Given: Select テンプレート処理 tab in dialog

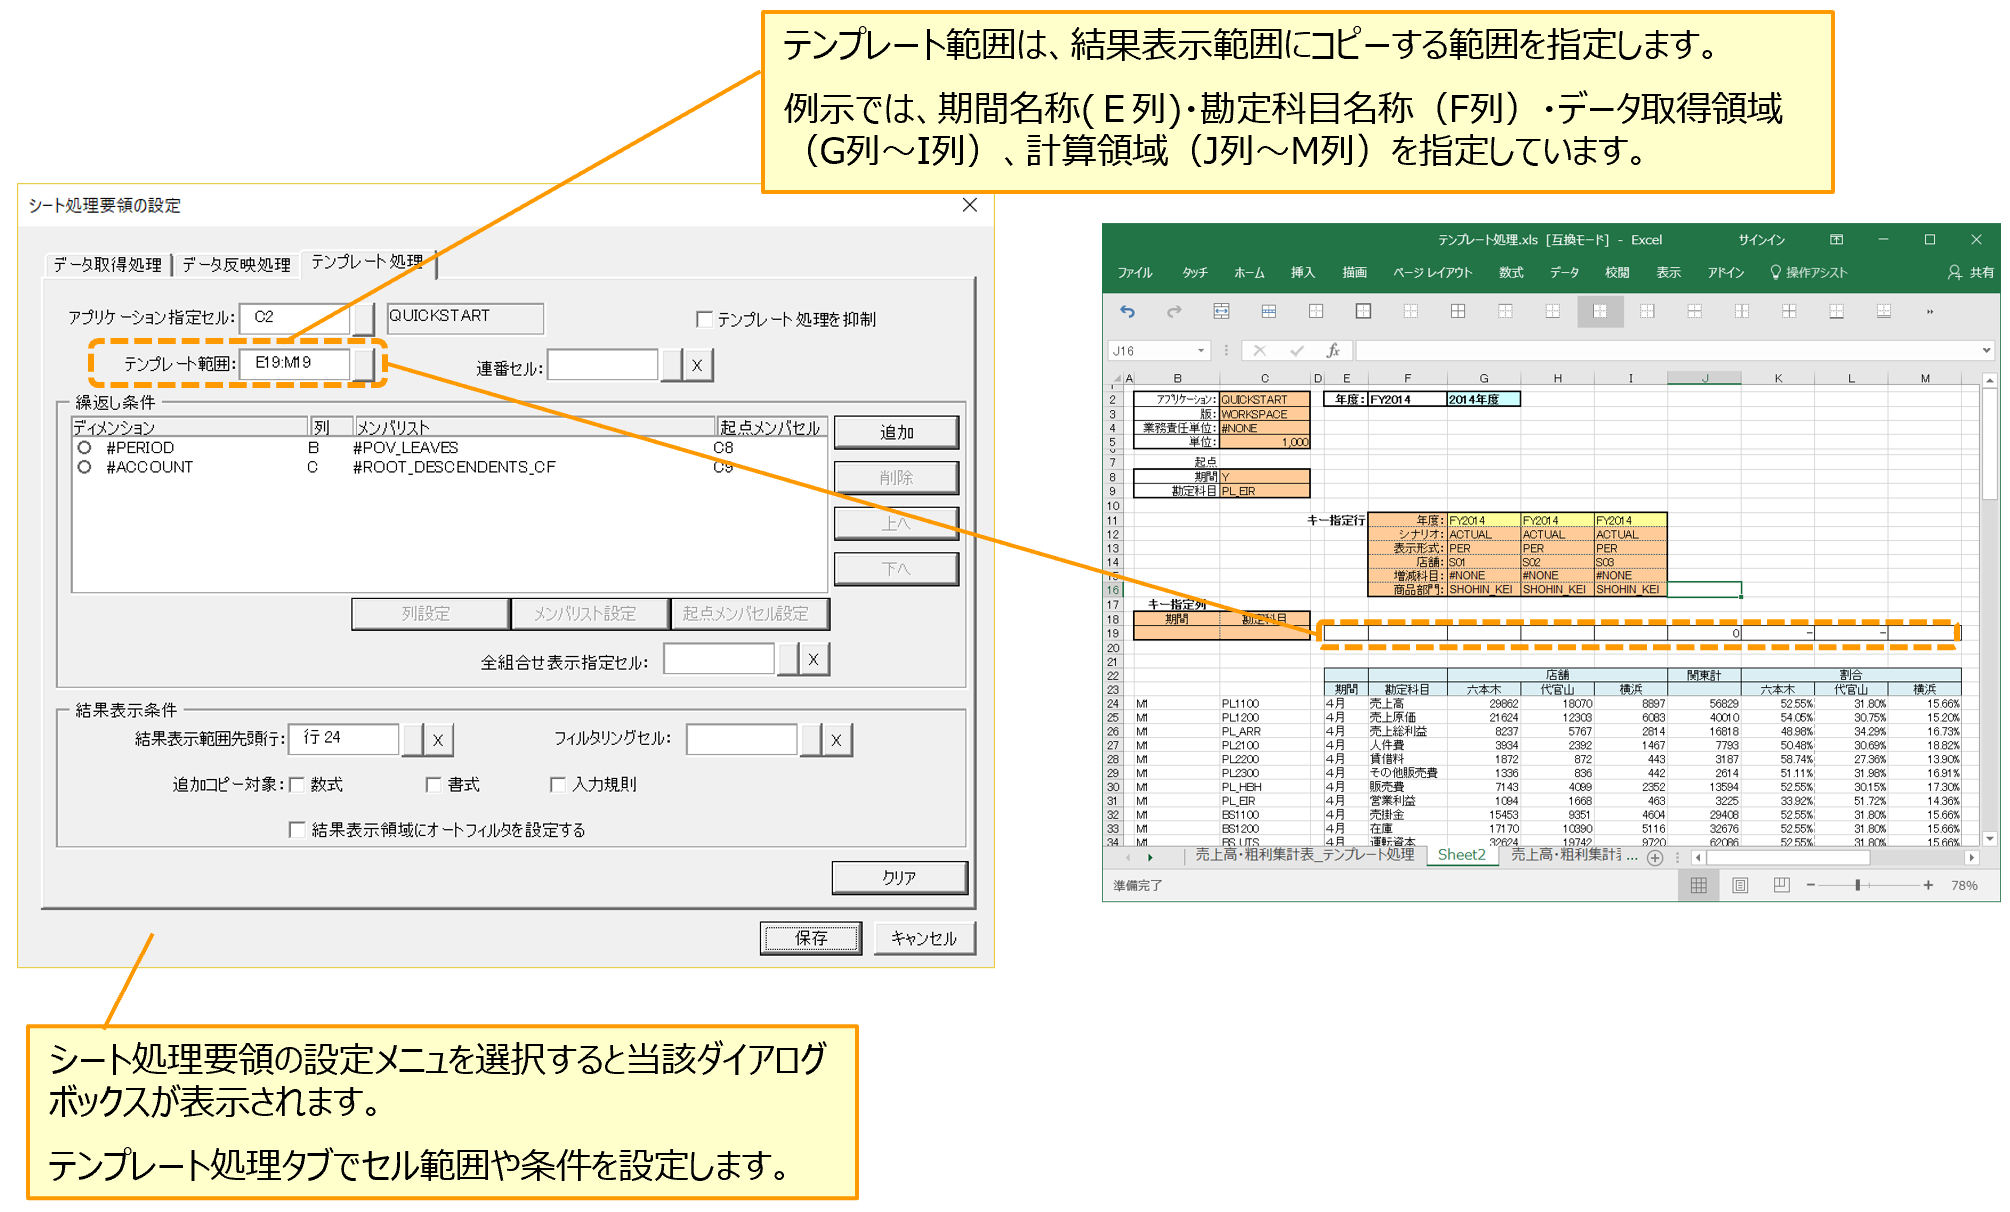Looking at the screenshot, I should pyautogui.click(x=368, y=262).
